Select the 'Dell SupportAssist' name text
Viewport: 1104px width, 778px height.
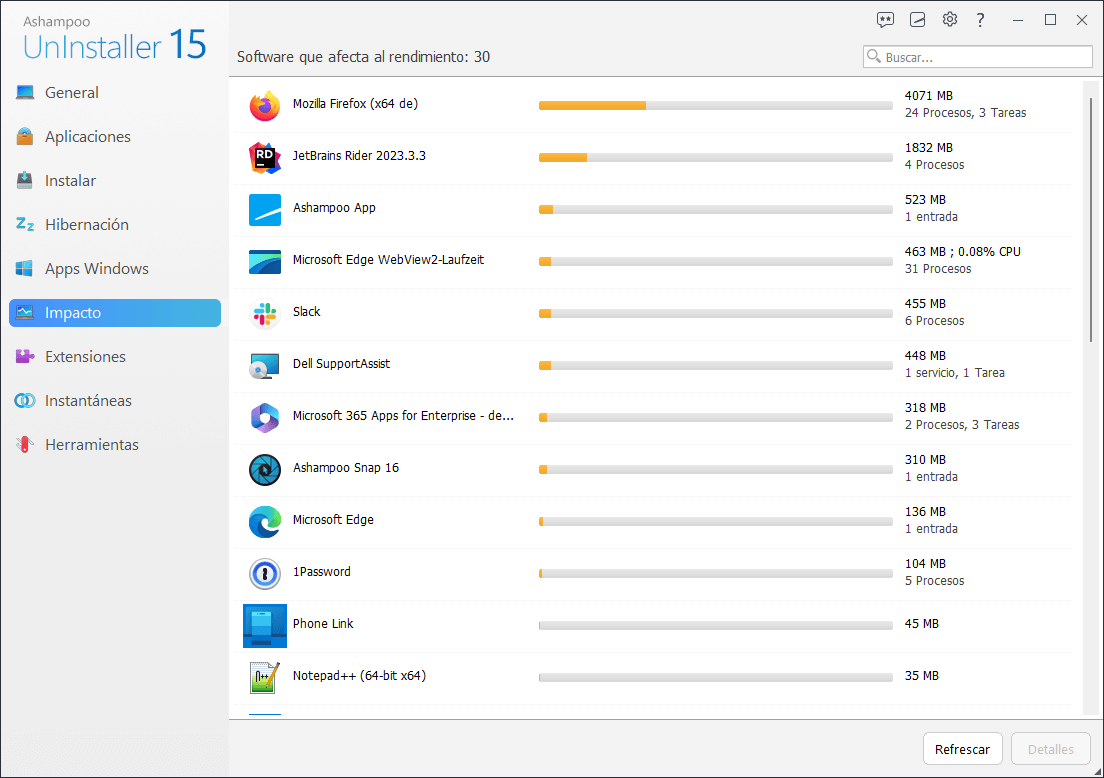(341, 363)
